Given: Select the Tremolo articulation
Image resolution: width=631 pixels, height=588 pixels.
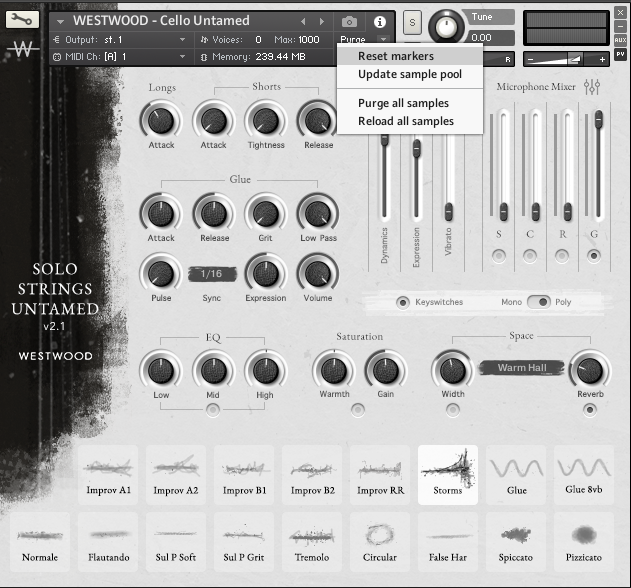Looking at the screenshot, I should (311, 541).
